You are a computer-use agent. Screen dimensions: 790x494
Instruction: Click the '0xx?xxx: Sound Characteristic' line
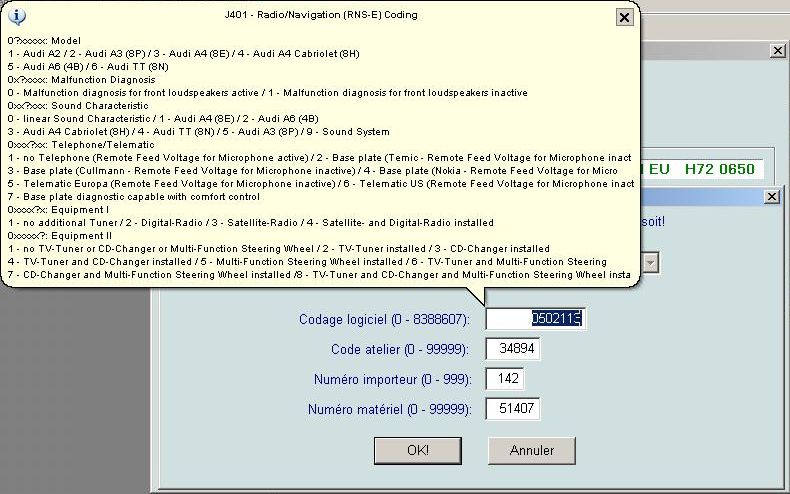pyautogui.click(x=78, y=106)
